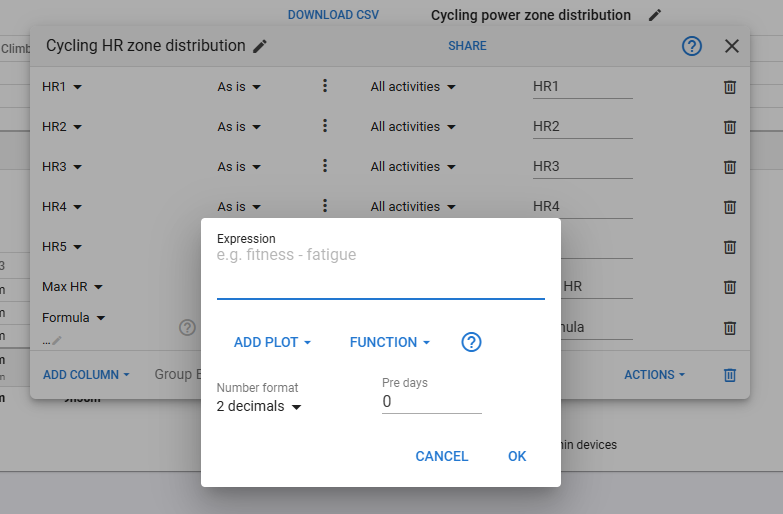Viewport: 783px width, 514px height.
Task: Open the HR4 field selector dropdown
Action: coord(62,207)
